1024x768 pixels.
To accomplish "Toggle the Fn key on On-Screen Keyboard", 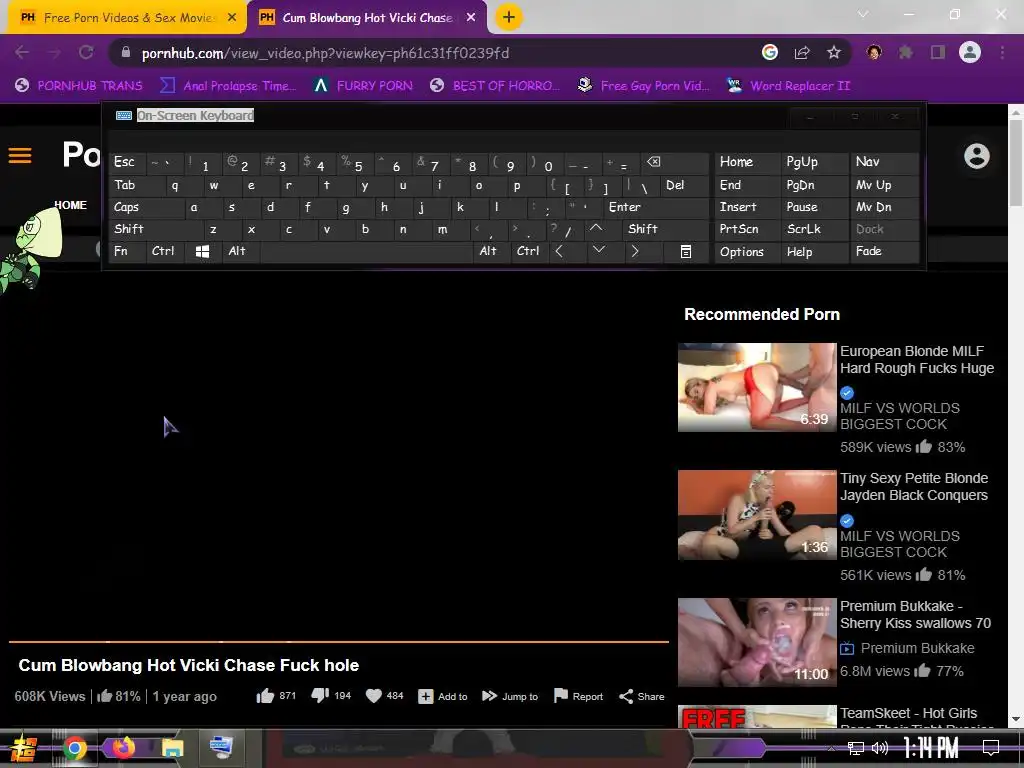I will tap(127, 251).
